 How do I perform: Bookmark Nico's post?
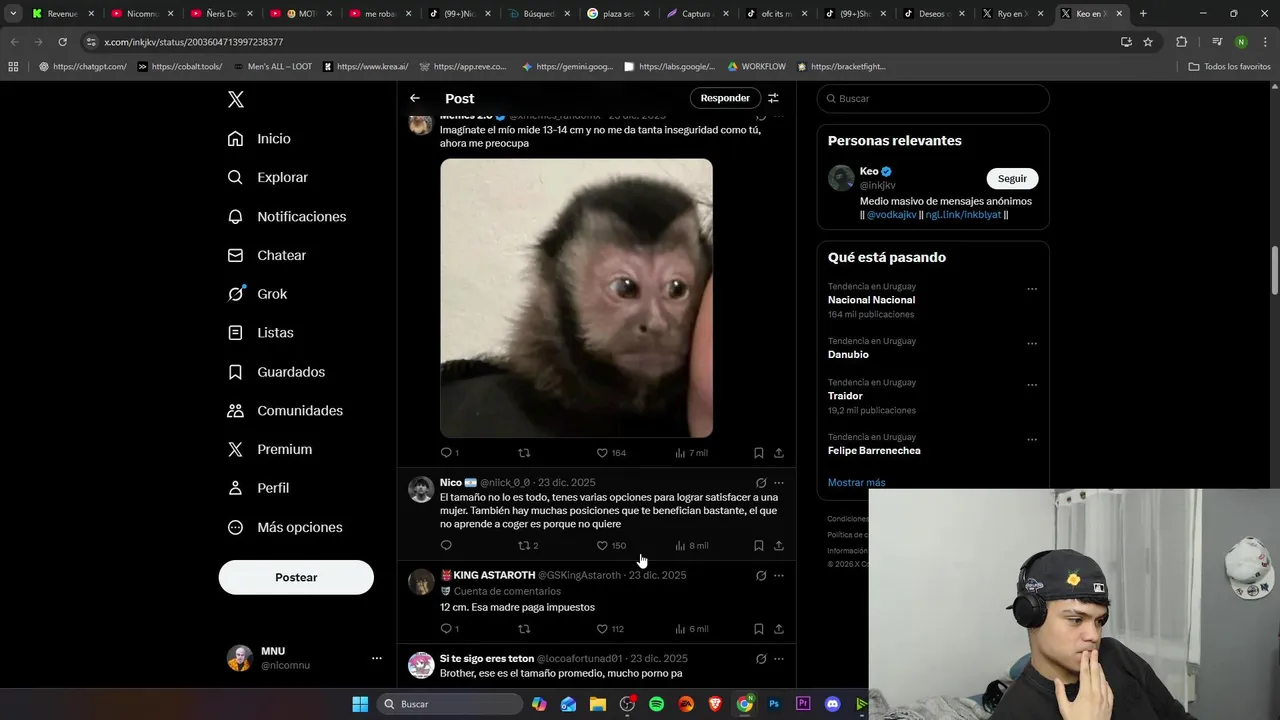coord(759,546)
